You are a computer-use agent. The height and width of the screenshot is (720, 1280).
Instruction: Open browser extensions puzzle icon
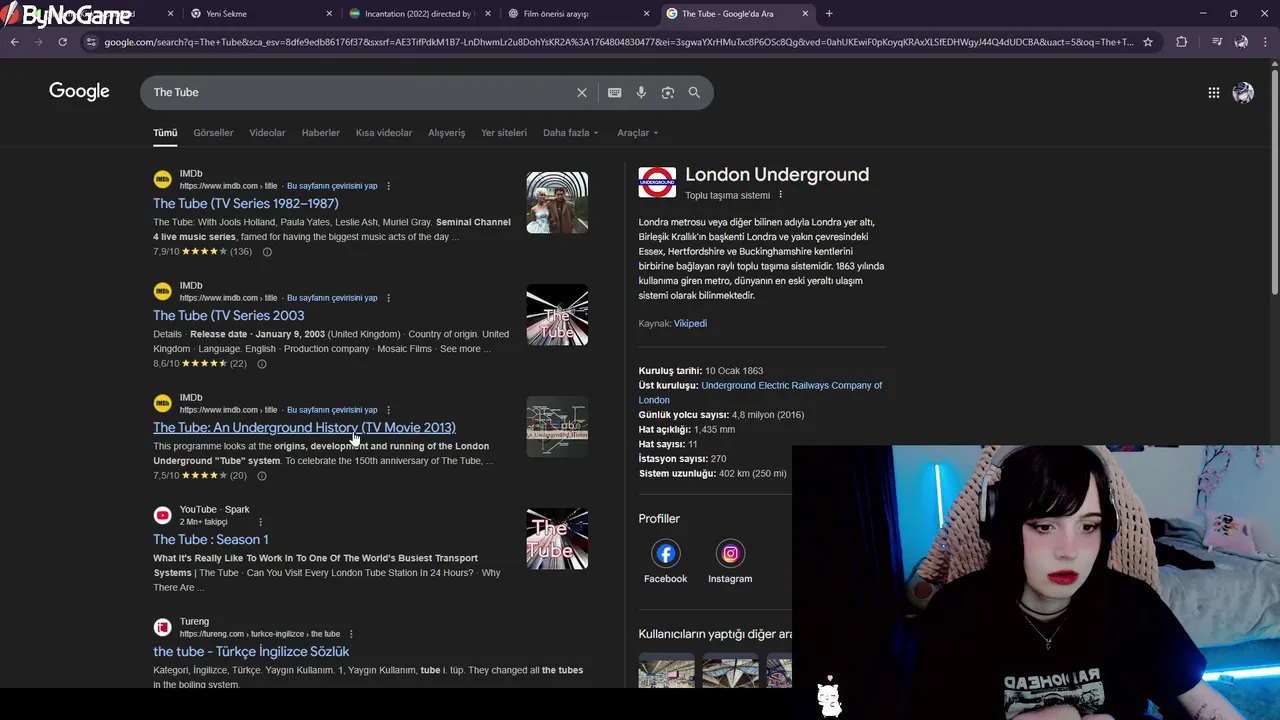click(1181, 42)
